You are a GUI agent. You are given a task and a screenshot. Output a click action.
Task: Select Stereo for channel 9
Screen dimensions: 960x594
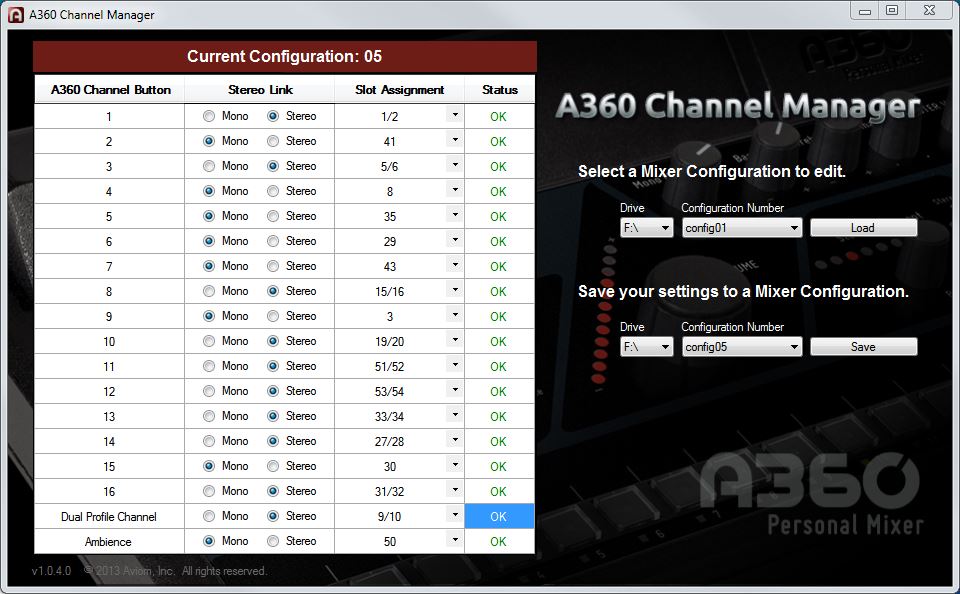(273, 316)
